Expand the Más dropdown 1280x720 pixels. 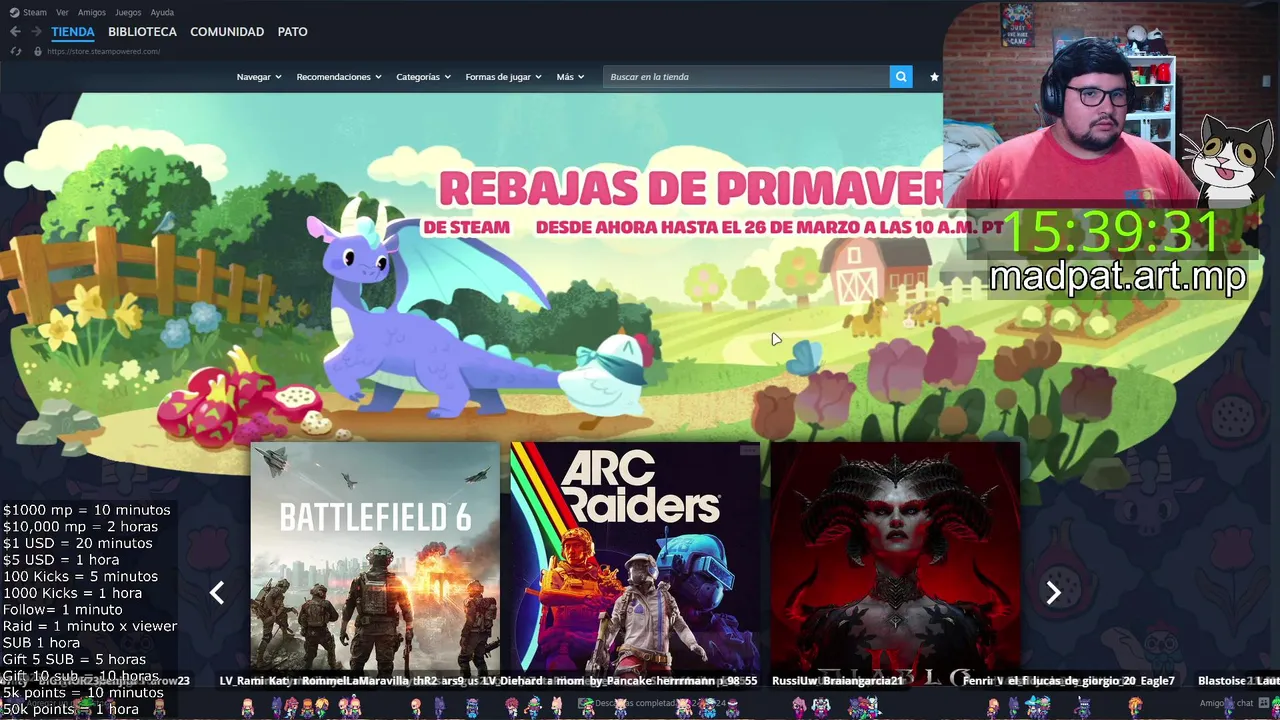coord(570,77)
